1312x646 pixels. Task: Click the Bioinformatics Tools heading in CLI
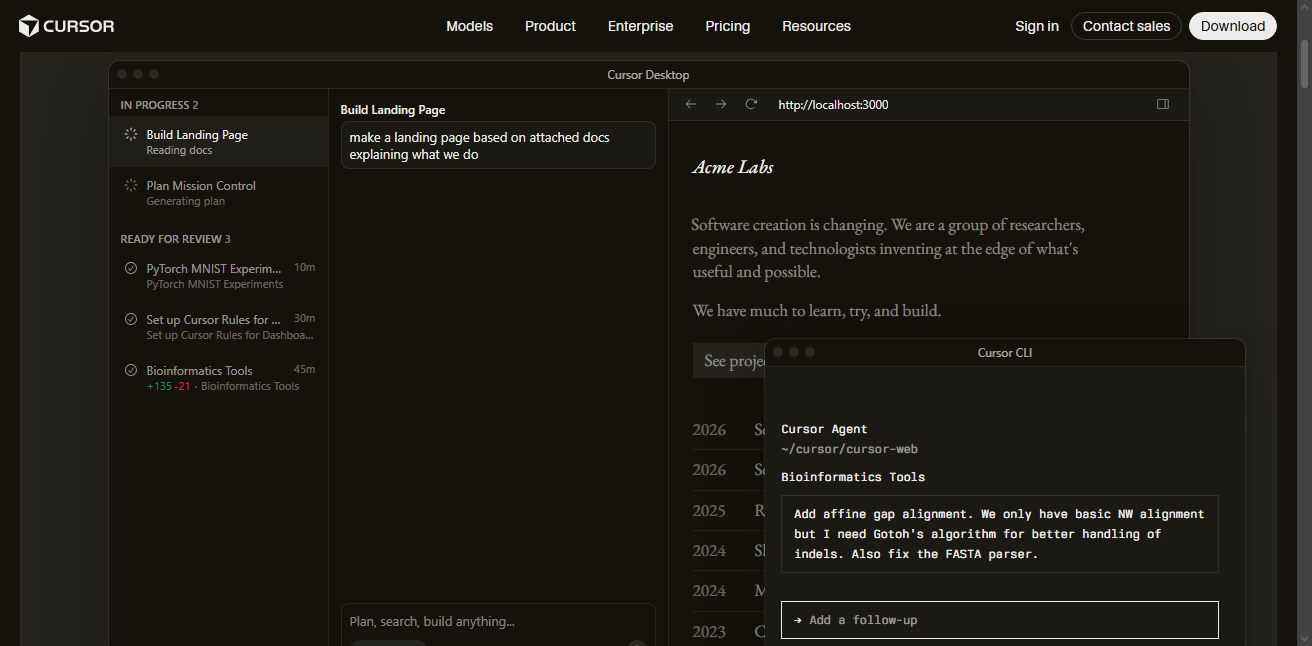click(x=853, y=477)
